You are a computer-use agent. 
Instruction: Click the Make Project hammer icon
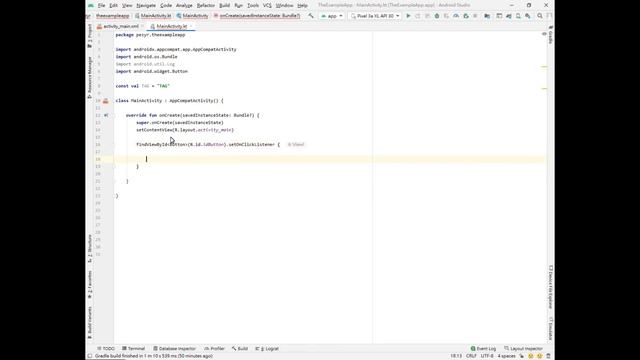tap(311, 16)
